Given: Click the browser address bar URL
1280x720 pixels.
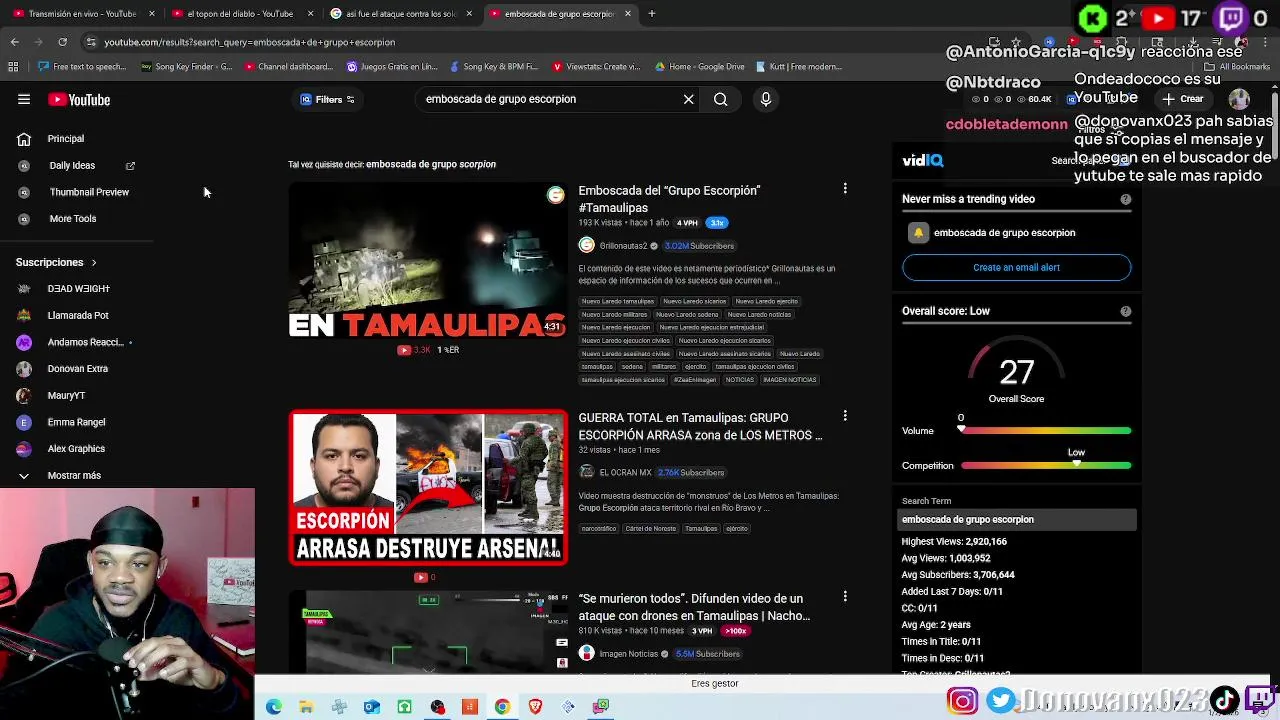Looking at the screenshot, I should click(250, 42).
